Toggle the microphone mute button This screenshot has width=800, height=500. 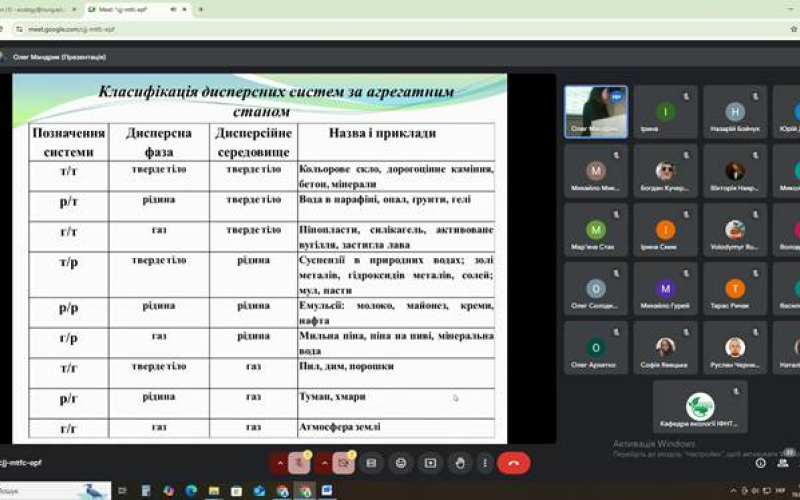[299, 463]
